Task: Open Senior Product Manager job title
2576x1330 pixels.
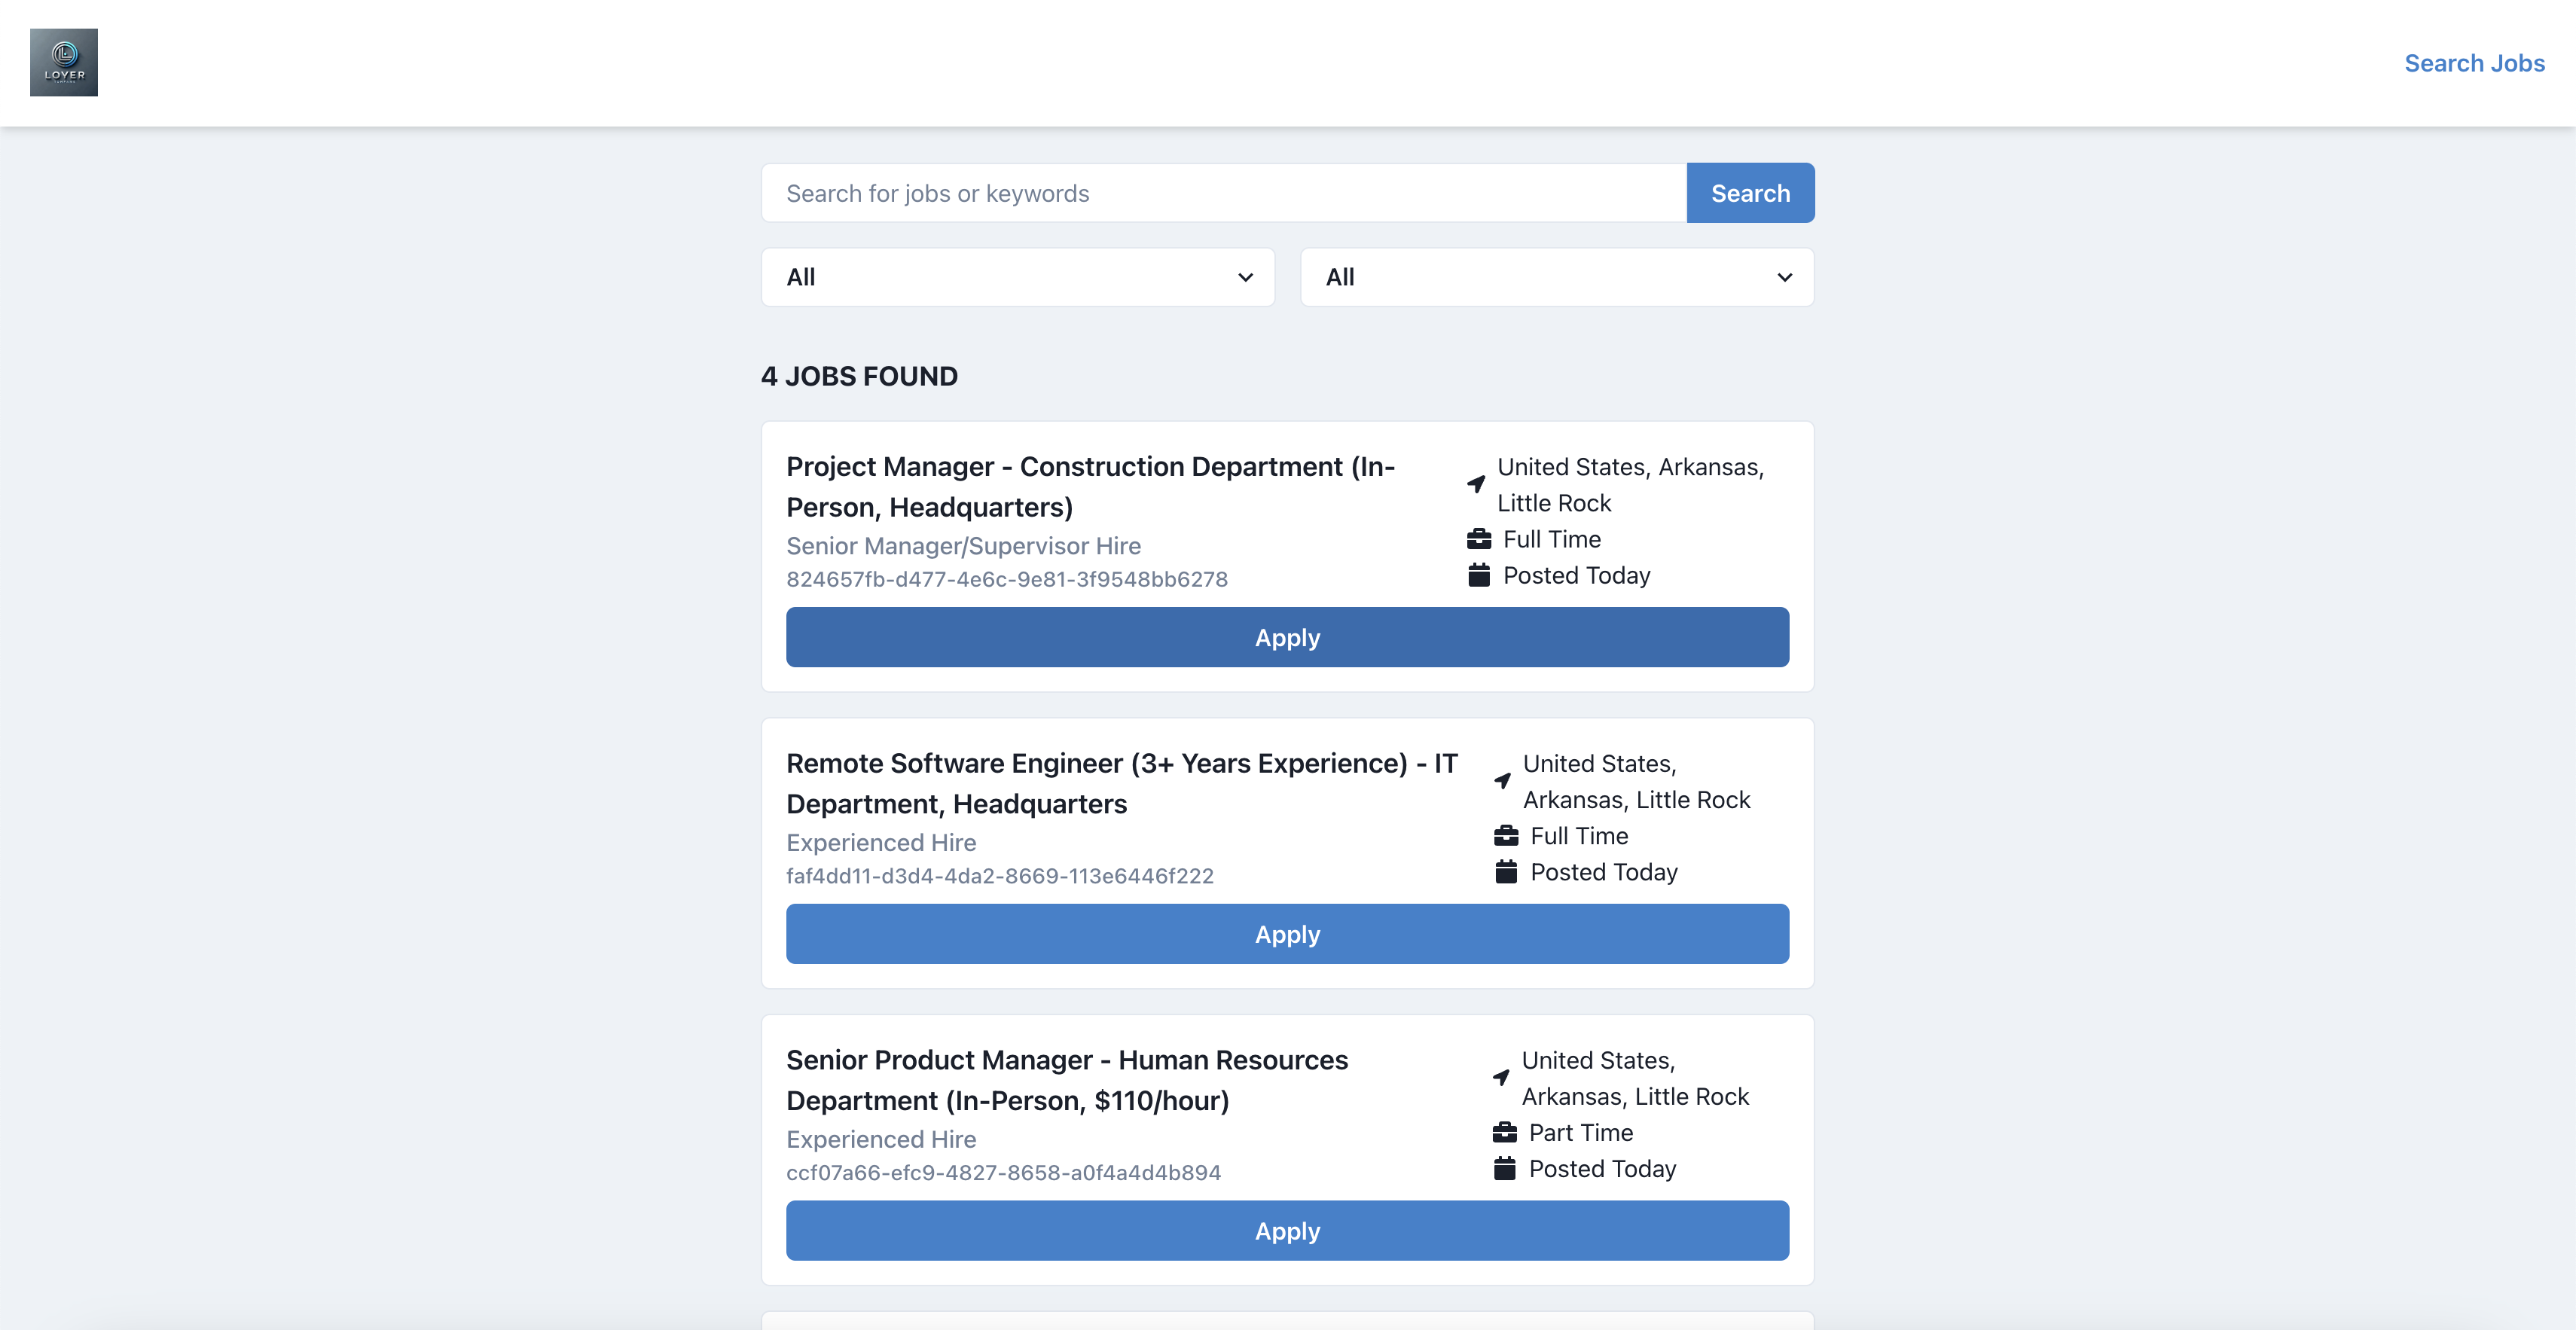Action: (x=1066, y=1080)
